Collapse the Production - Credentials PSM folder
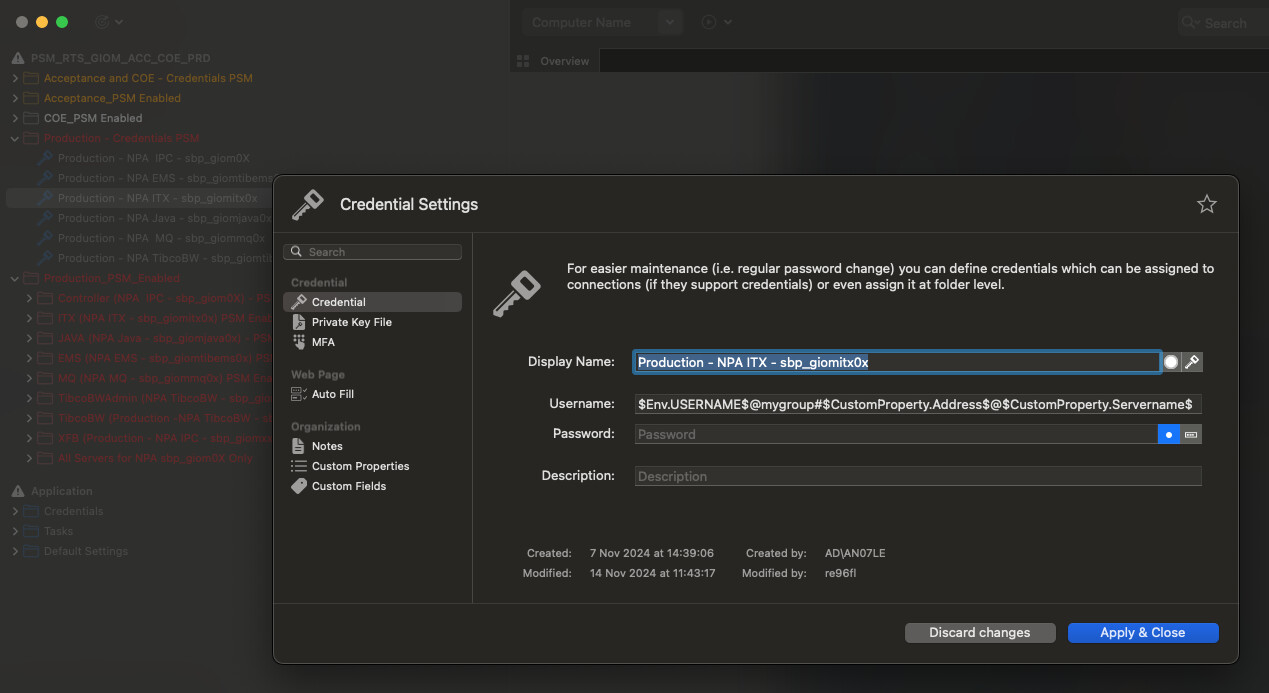Screen dimensions: 1269x693 coord(15,138)
